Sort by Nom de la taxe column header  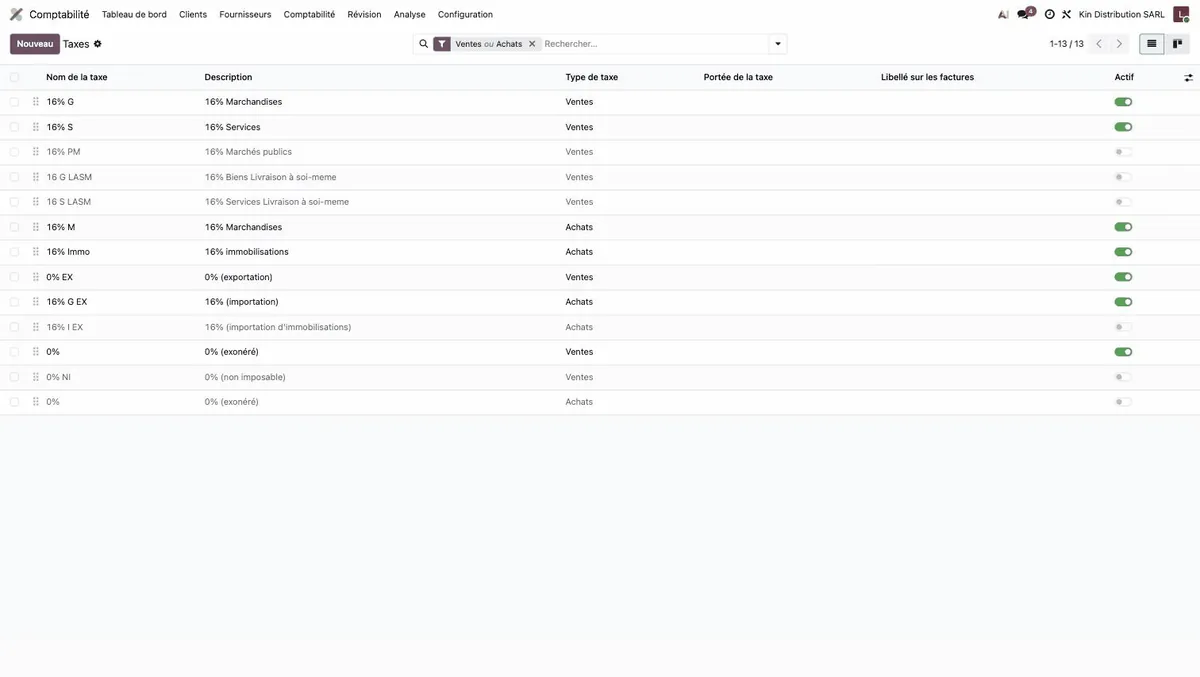coord(77,77)
